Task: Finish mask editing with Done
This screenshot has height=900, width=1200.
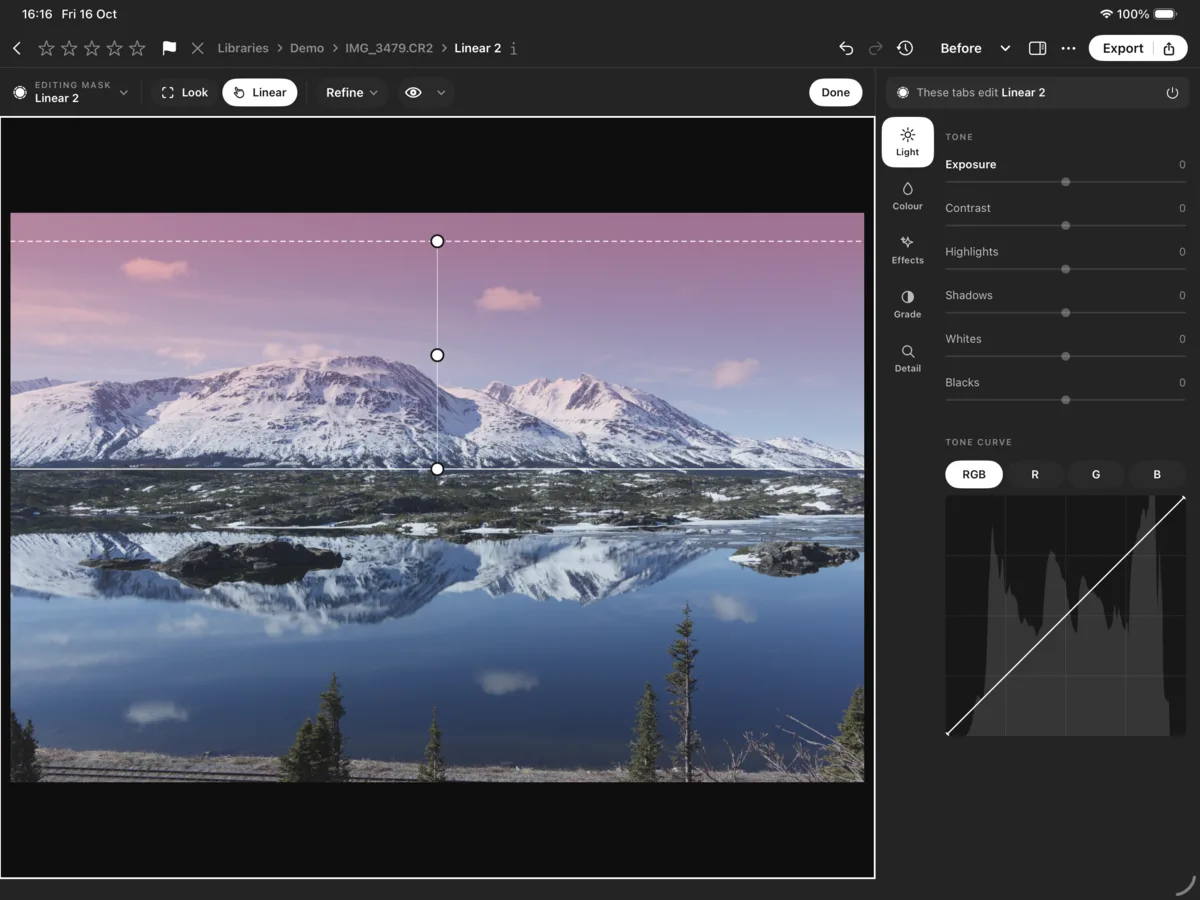Action: pos(835,92)
